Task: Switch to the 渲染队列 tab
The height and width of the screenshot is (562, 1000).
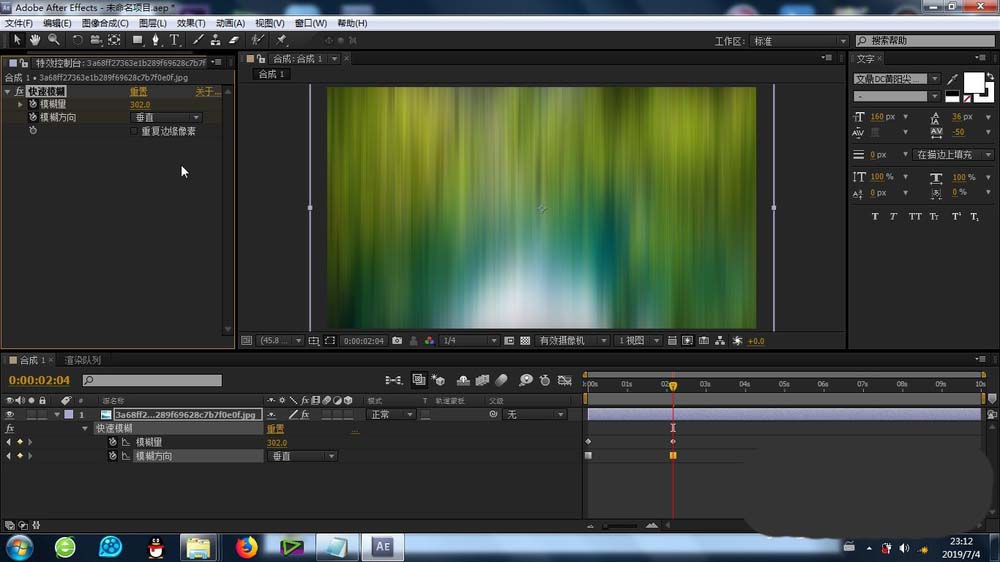Action: click(x=82, y=360)
